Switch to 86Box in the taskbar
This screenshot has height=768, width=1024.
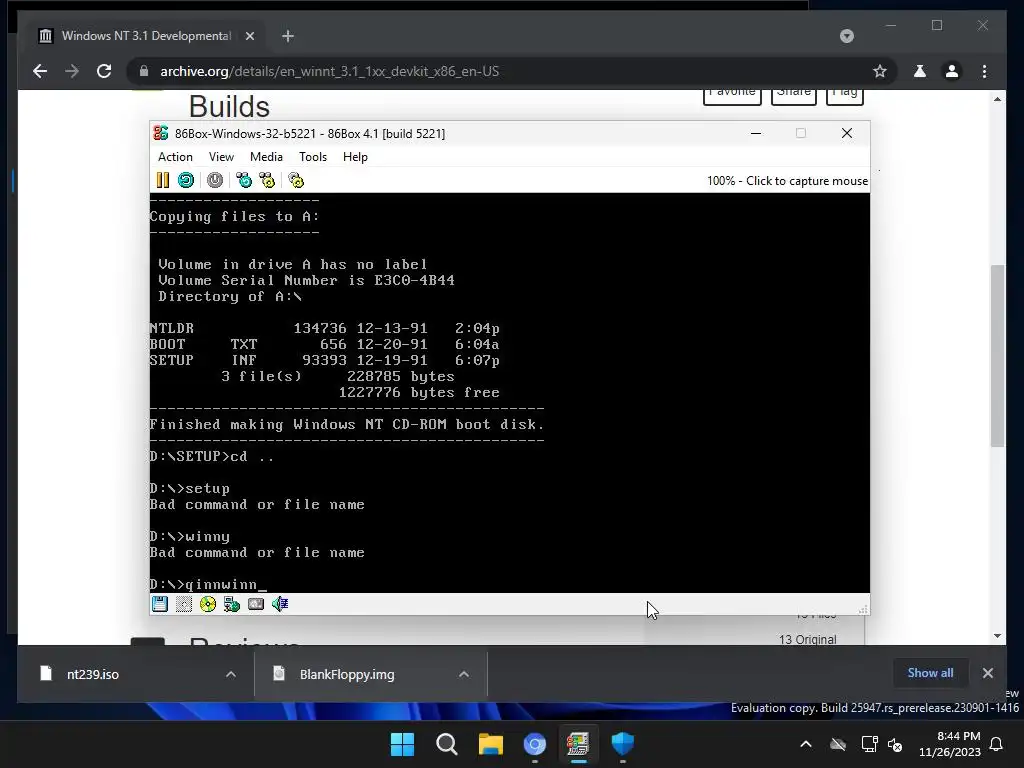579,744
